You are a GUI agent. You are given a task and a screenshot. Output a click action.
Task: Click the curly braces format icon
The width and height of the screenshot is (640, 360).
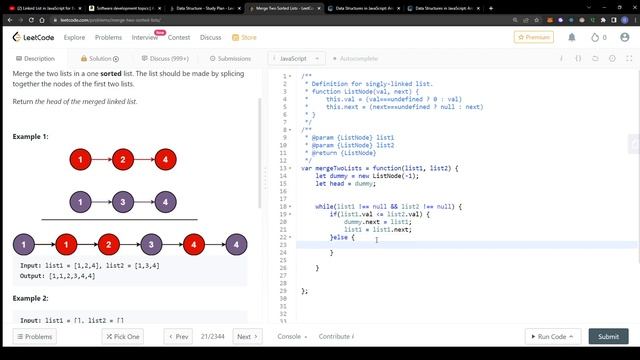pos(578,58)
